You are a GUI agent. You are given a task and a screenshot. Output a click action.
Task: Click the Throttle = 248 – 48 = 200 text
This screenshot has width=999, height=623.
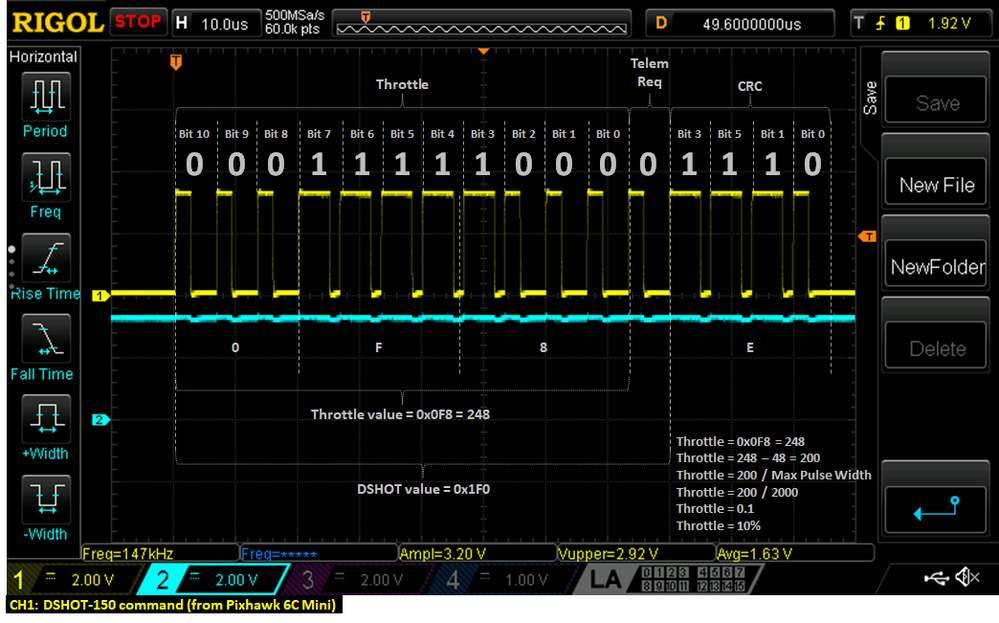coord(748,457)
